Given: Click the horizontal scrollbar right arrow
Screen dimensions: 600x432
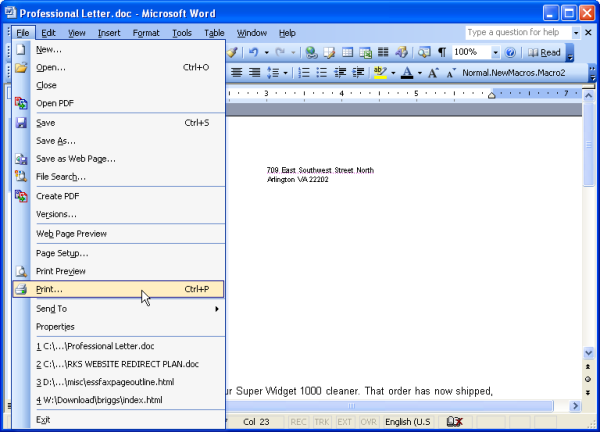Looking at the screenshot, I should 575,406.
